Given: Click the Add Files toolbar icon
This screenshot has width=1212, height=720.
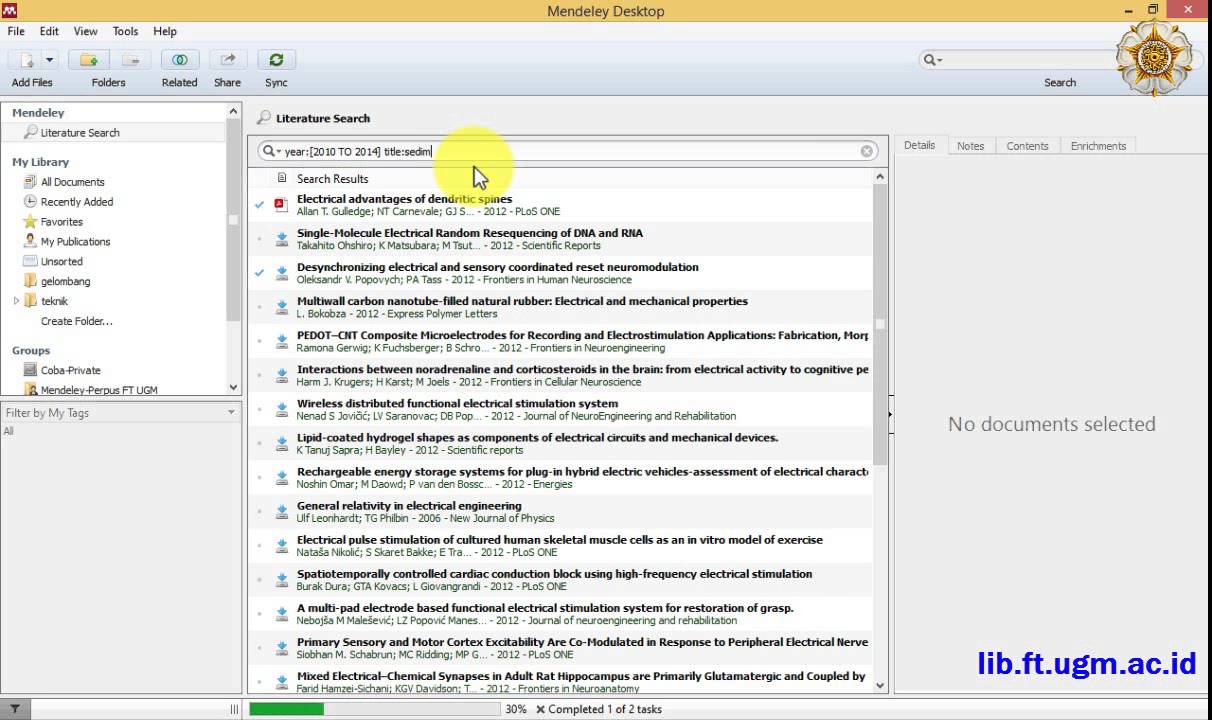Looking at the screenshot, I should [x=26, y=60].
